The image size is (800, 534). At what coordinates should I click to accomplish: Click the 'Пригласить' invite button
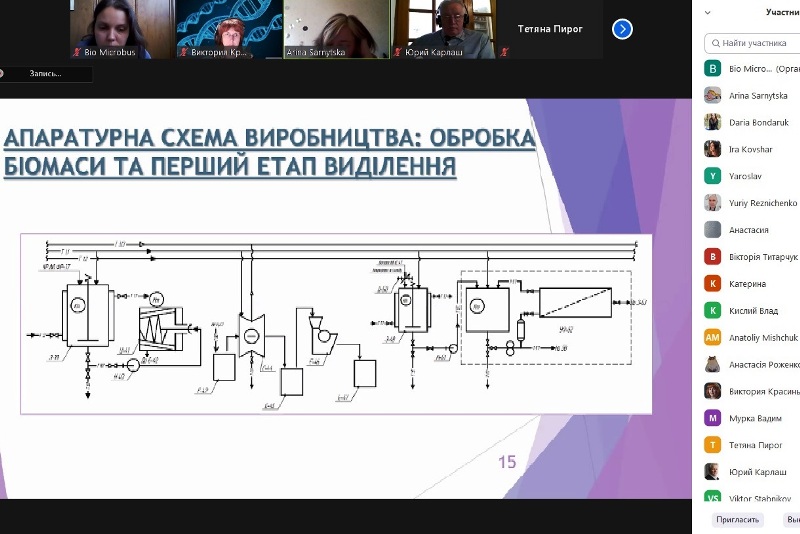point(737,520)
